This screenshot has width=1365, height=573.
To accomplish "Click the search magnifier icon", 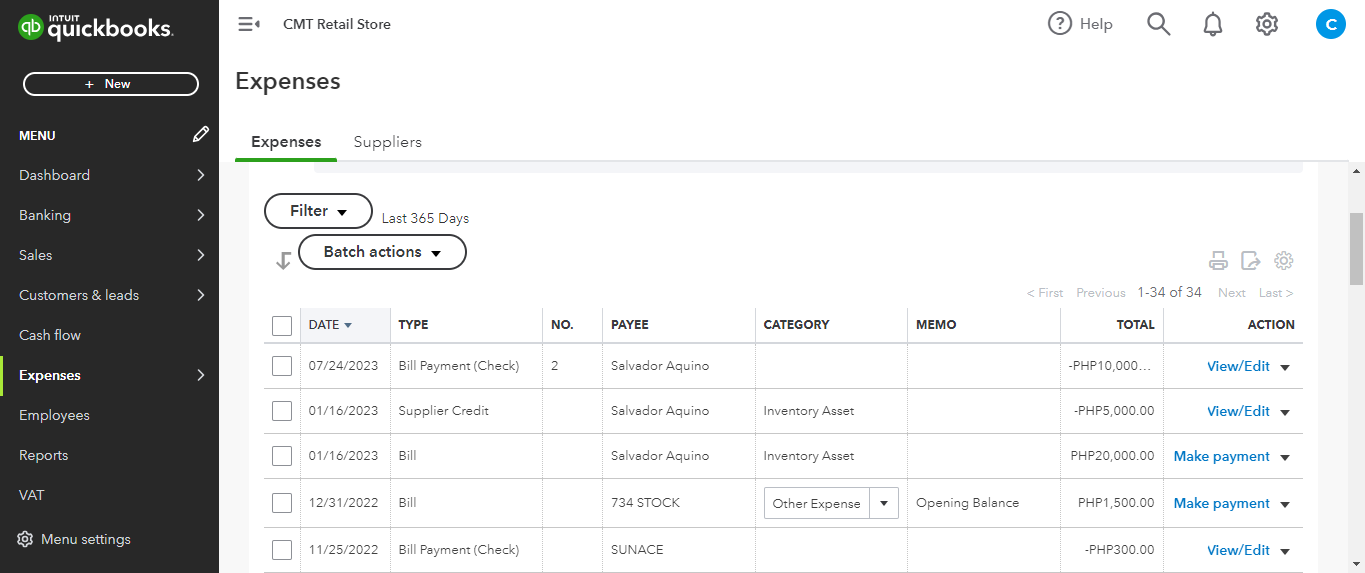I will click(x=1158, y=24).
